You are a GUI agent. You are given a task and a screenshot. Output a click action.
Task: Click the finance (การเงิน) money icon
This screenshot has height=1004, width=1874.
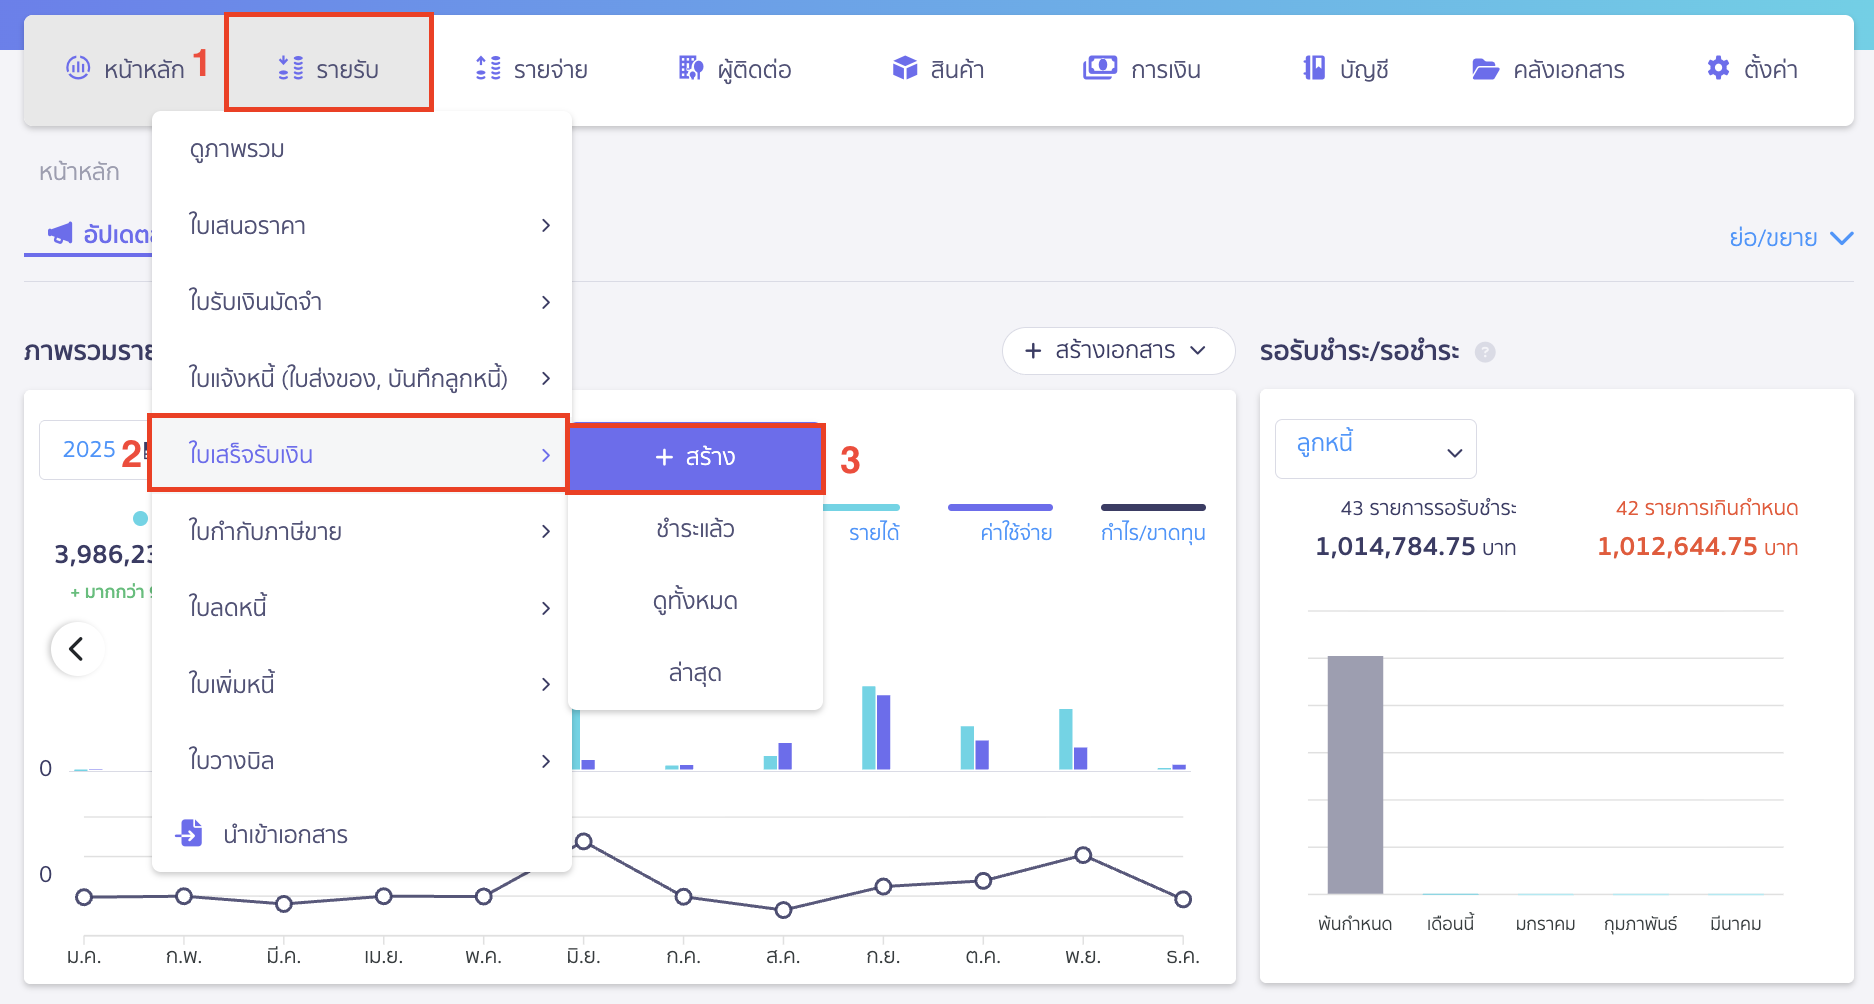1099,68
